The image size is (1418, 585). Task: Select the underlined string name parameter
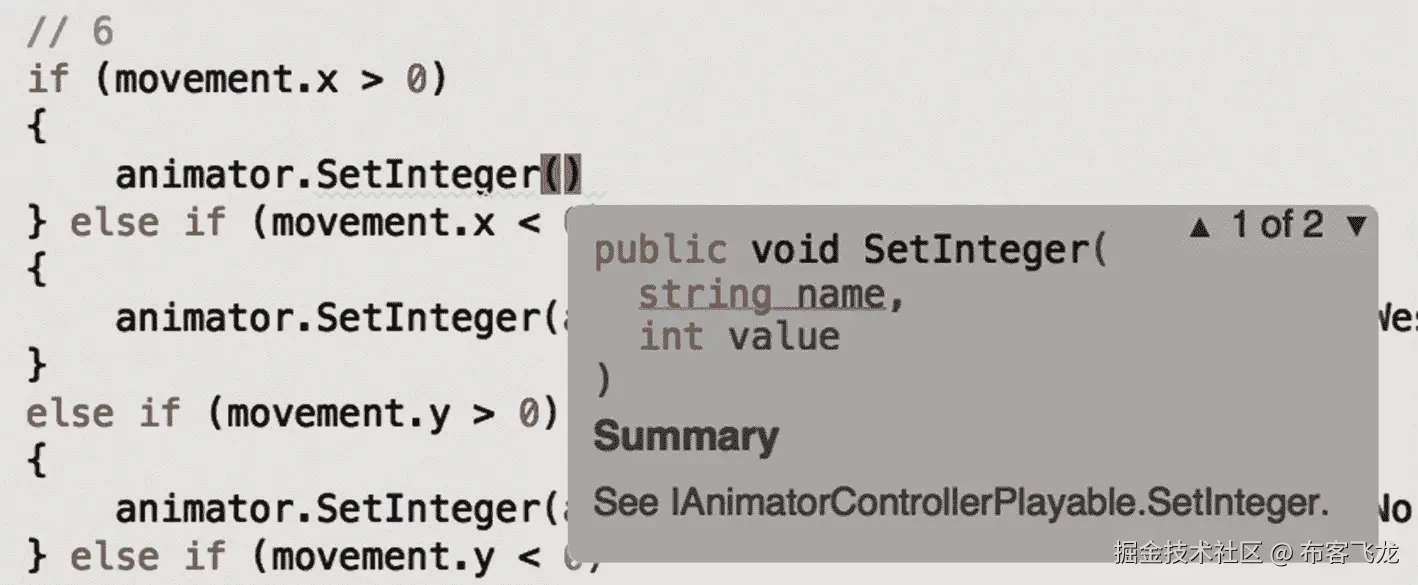click(762, 294)
